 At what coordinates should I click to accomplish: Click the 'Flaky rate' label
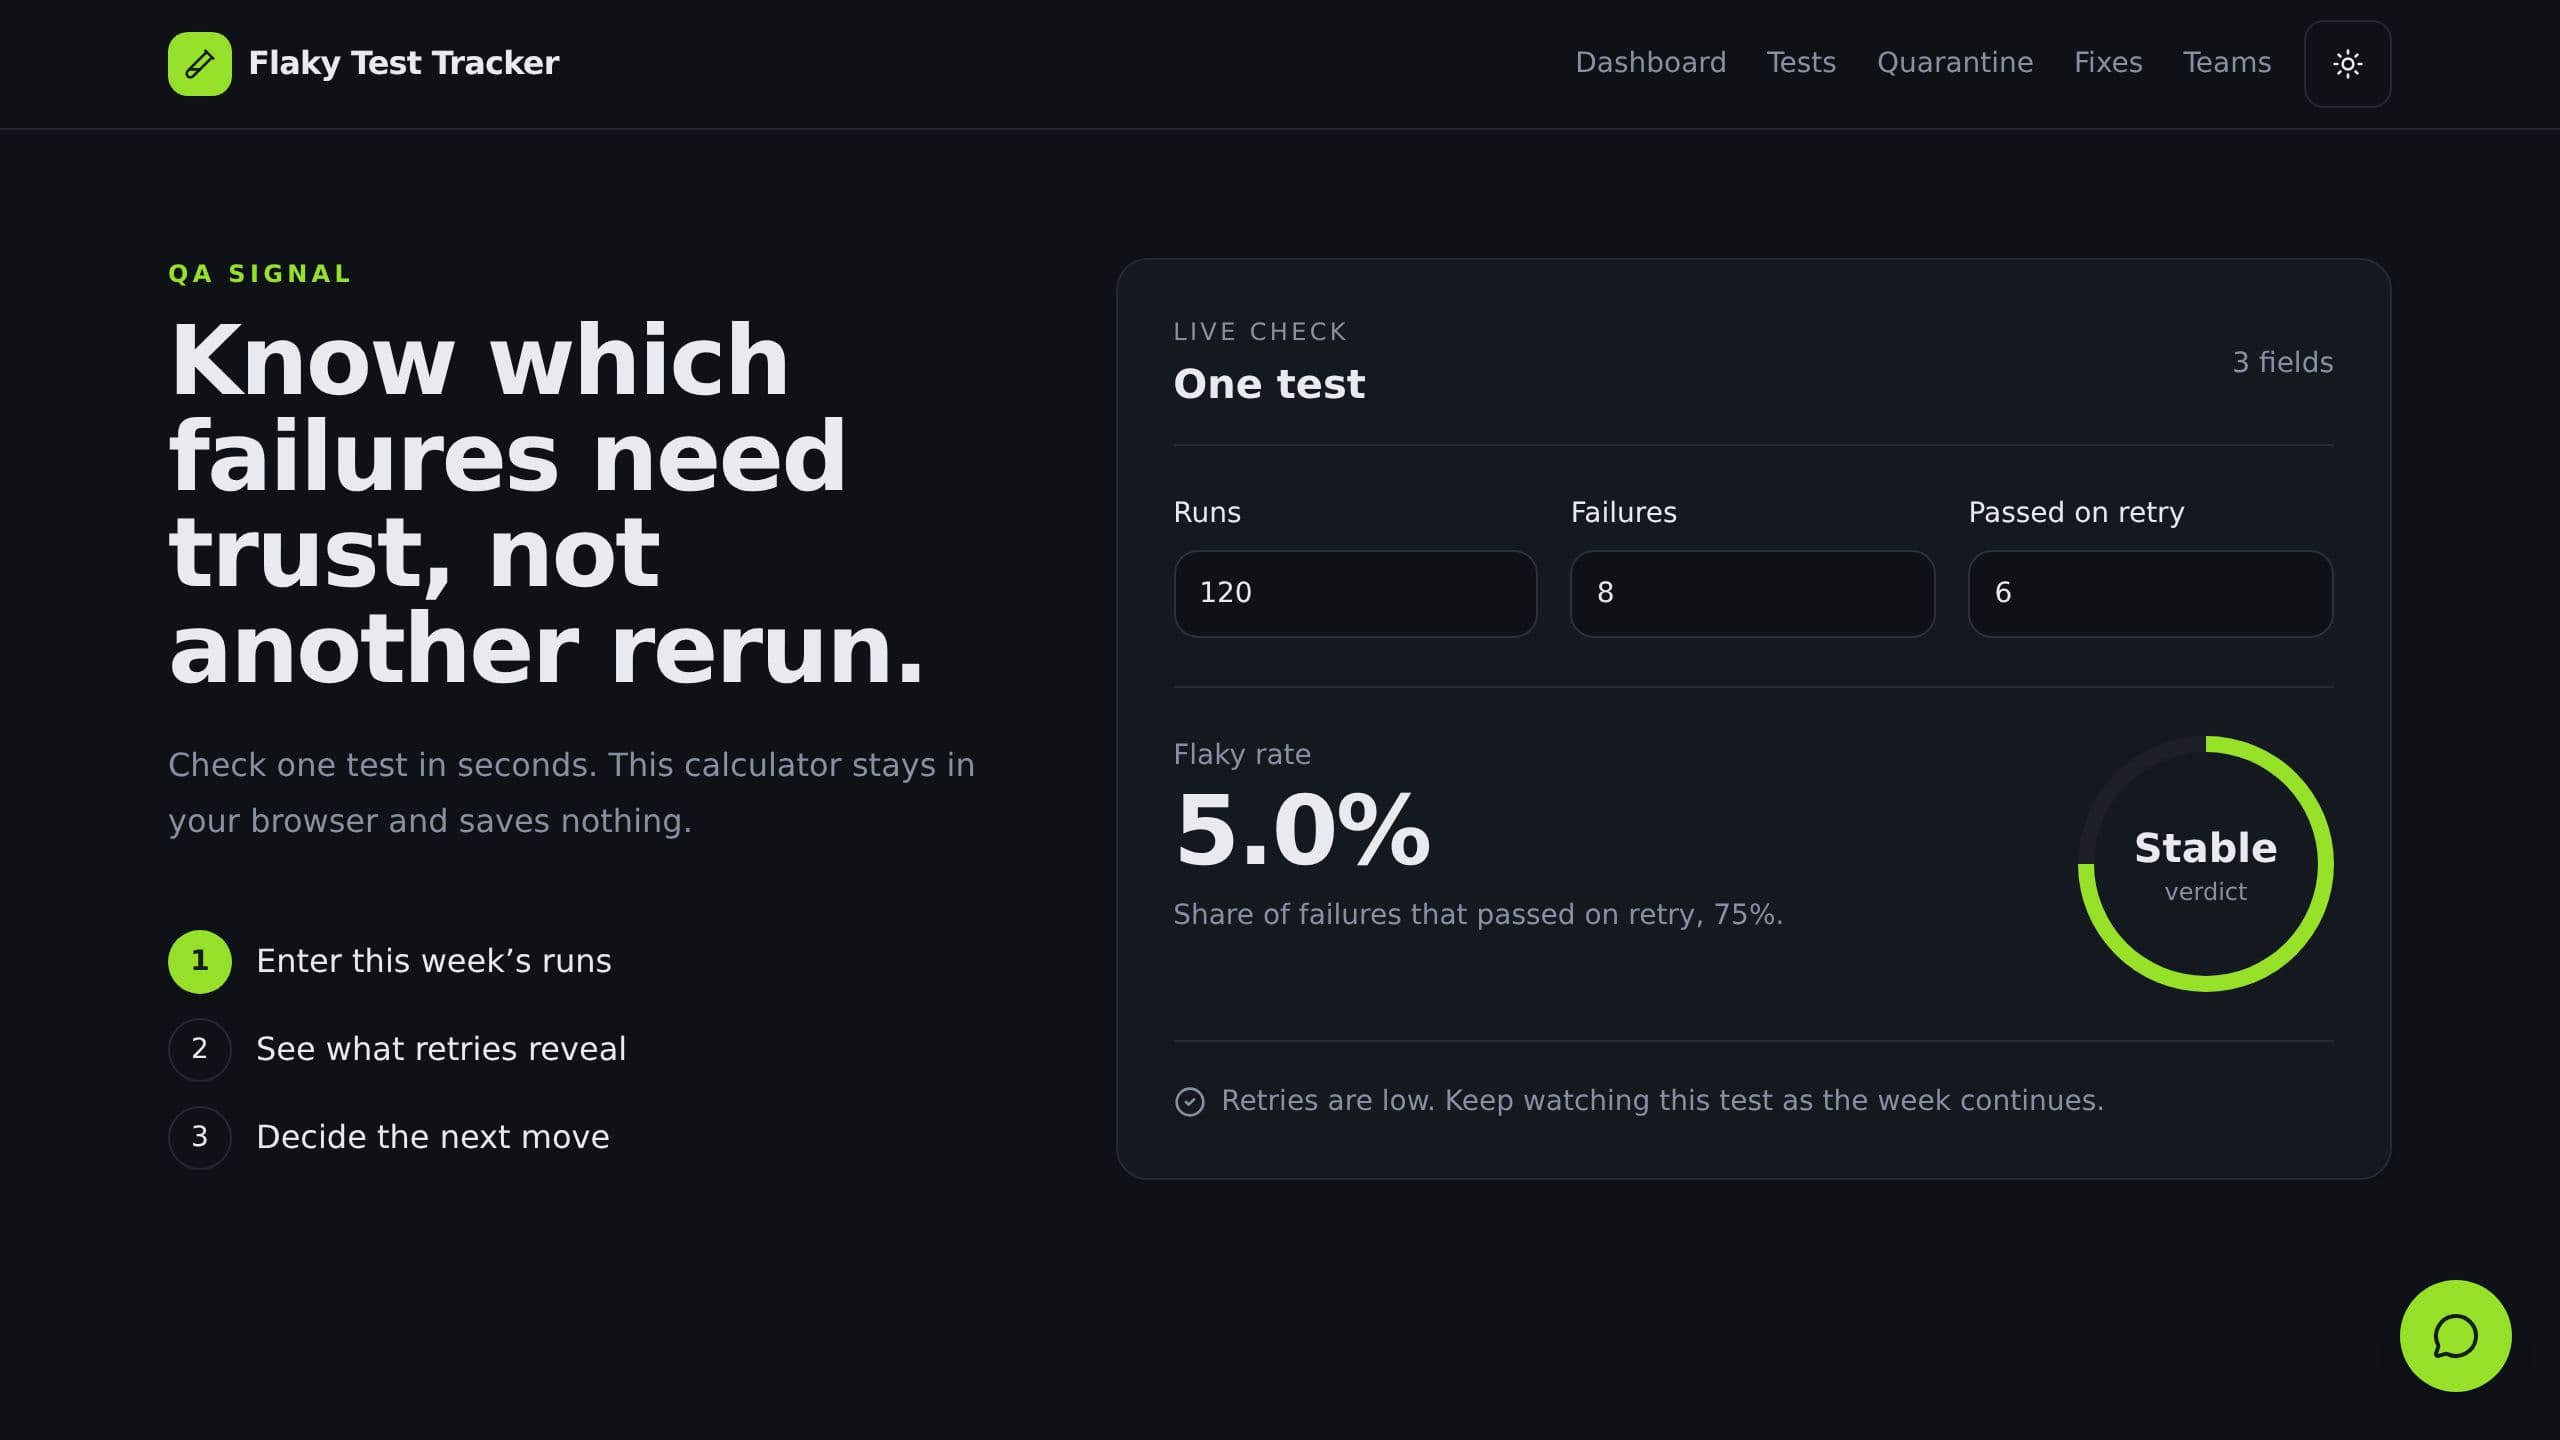click(x=1242, y=754)
